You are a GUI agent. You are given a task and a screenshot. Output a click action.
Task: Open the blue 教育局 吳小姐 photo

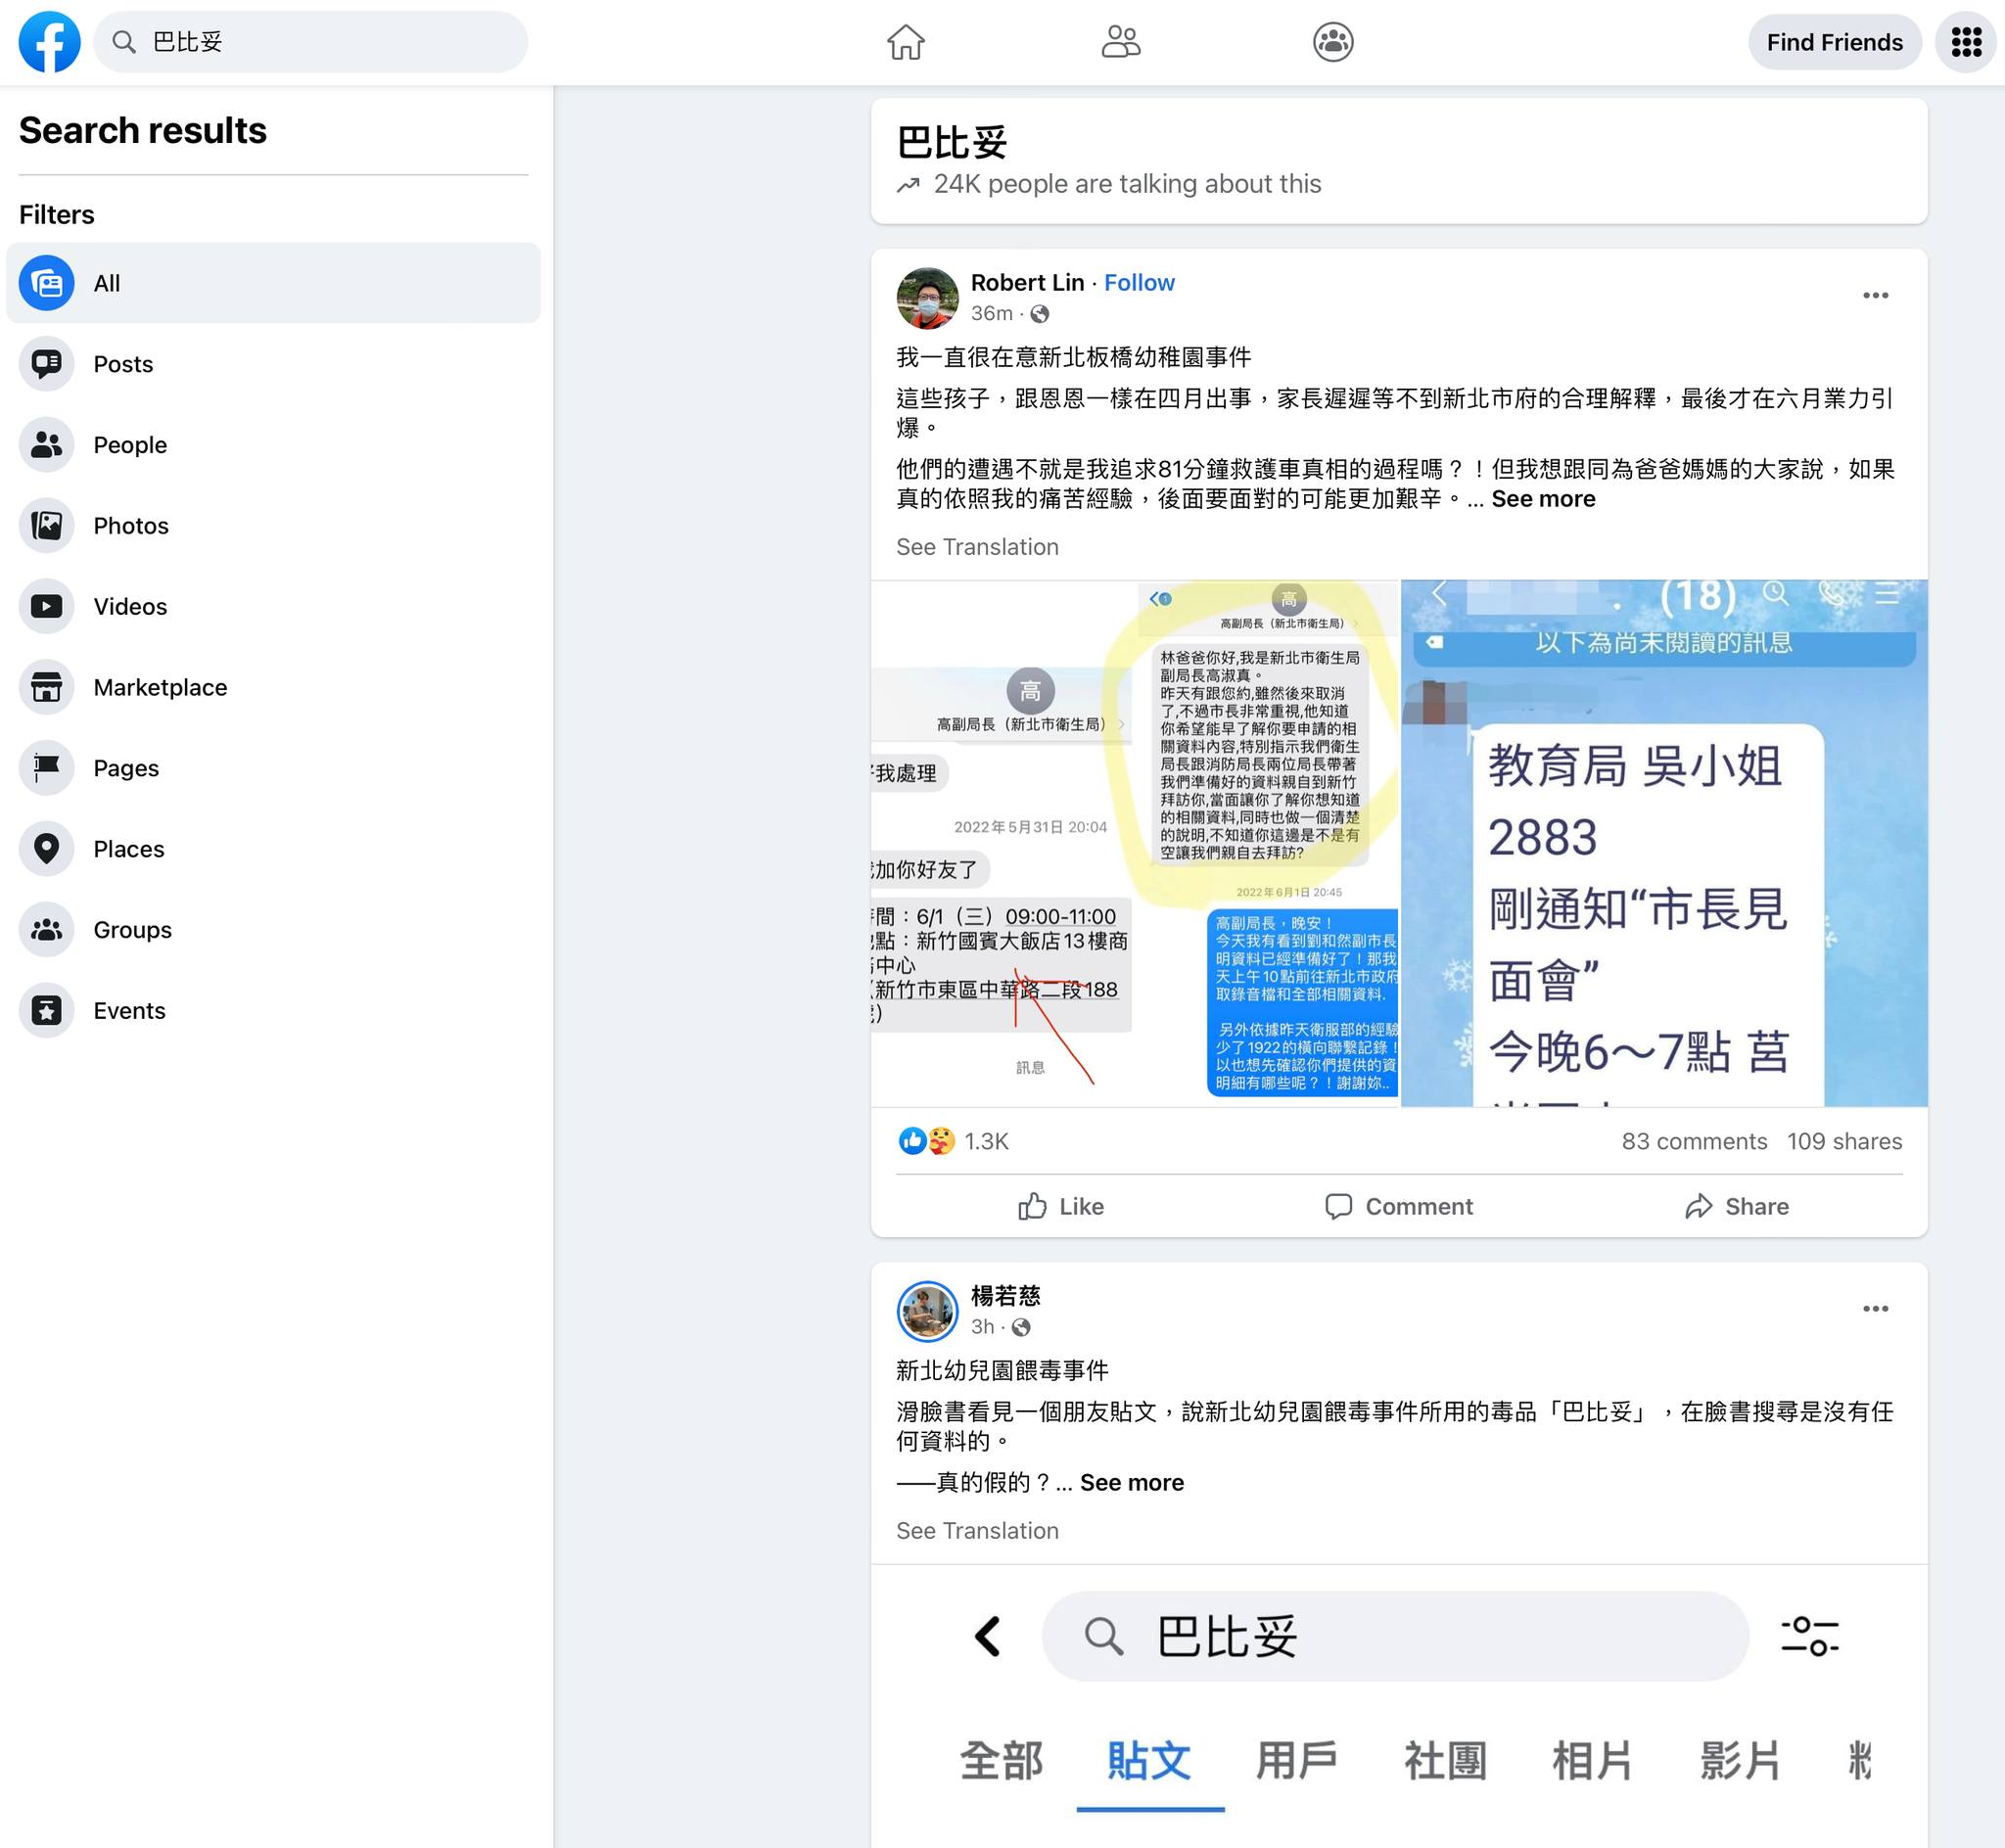1664,843
